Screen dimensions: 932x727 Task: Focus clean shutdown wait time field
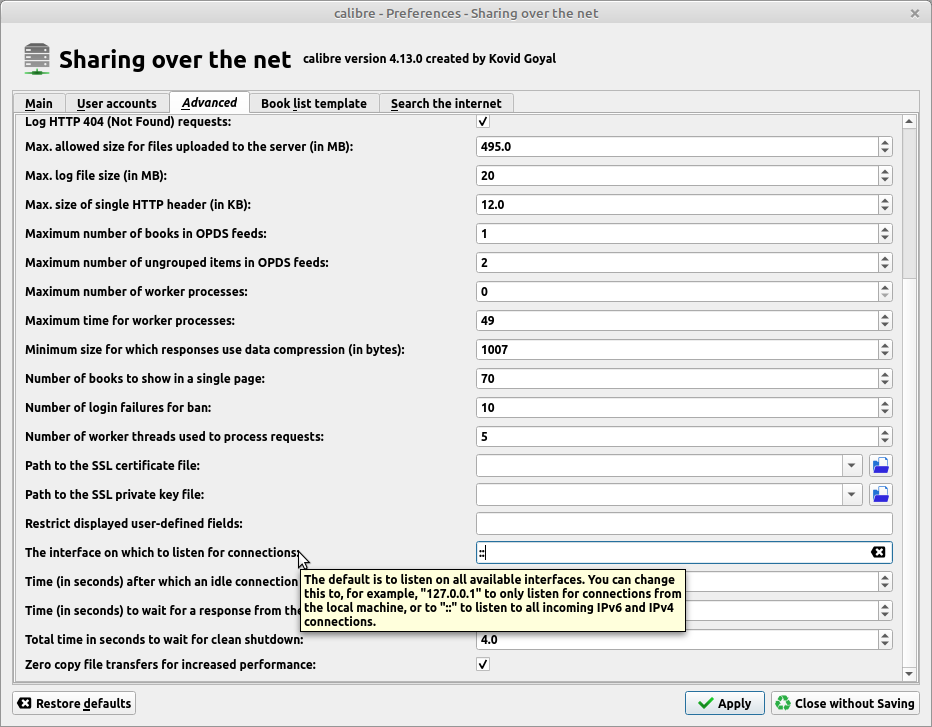tap(677, 640)
